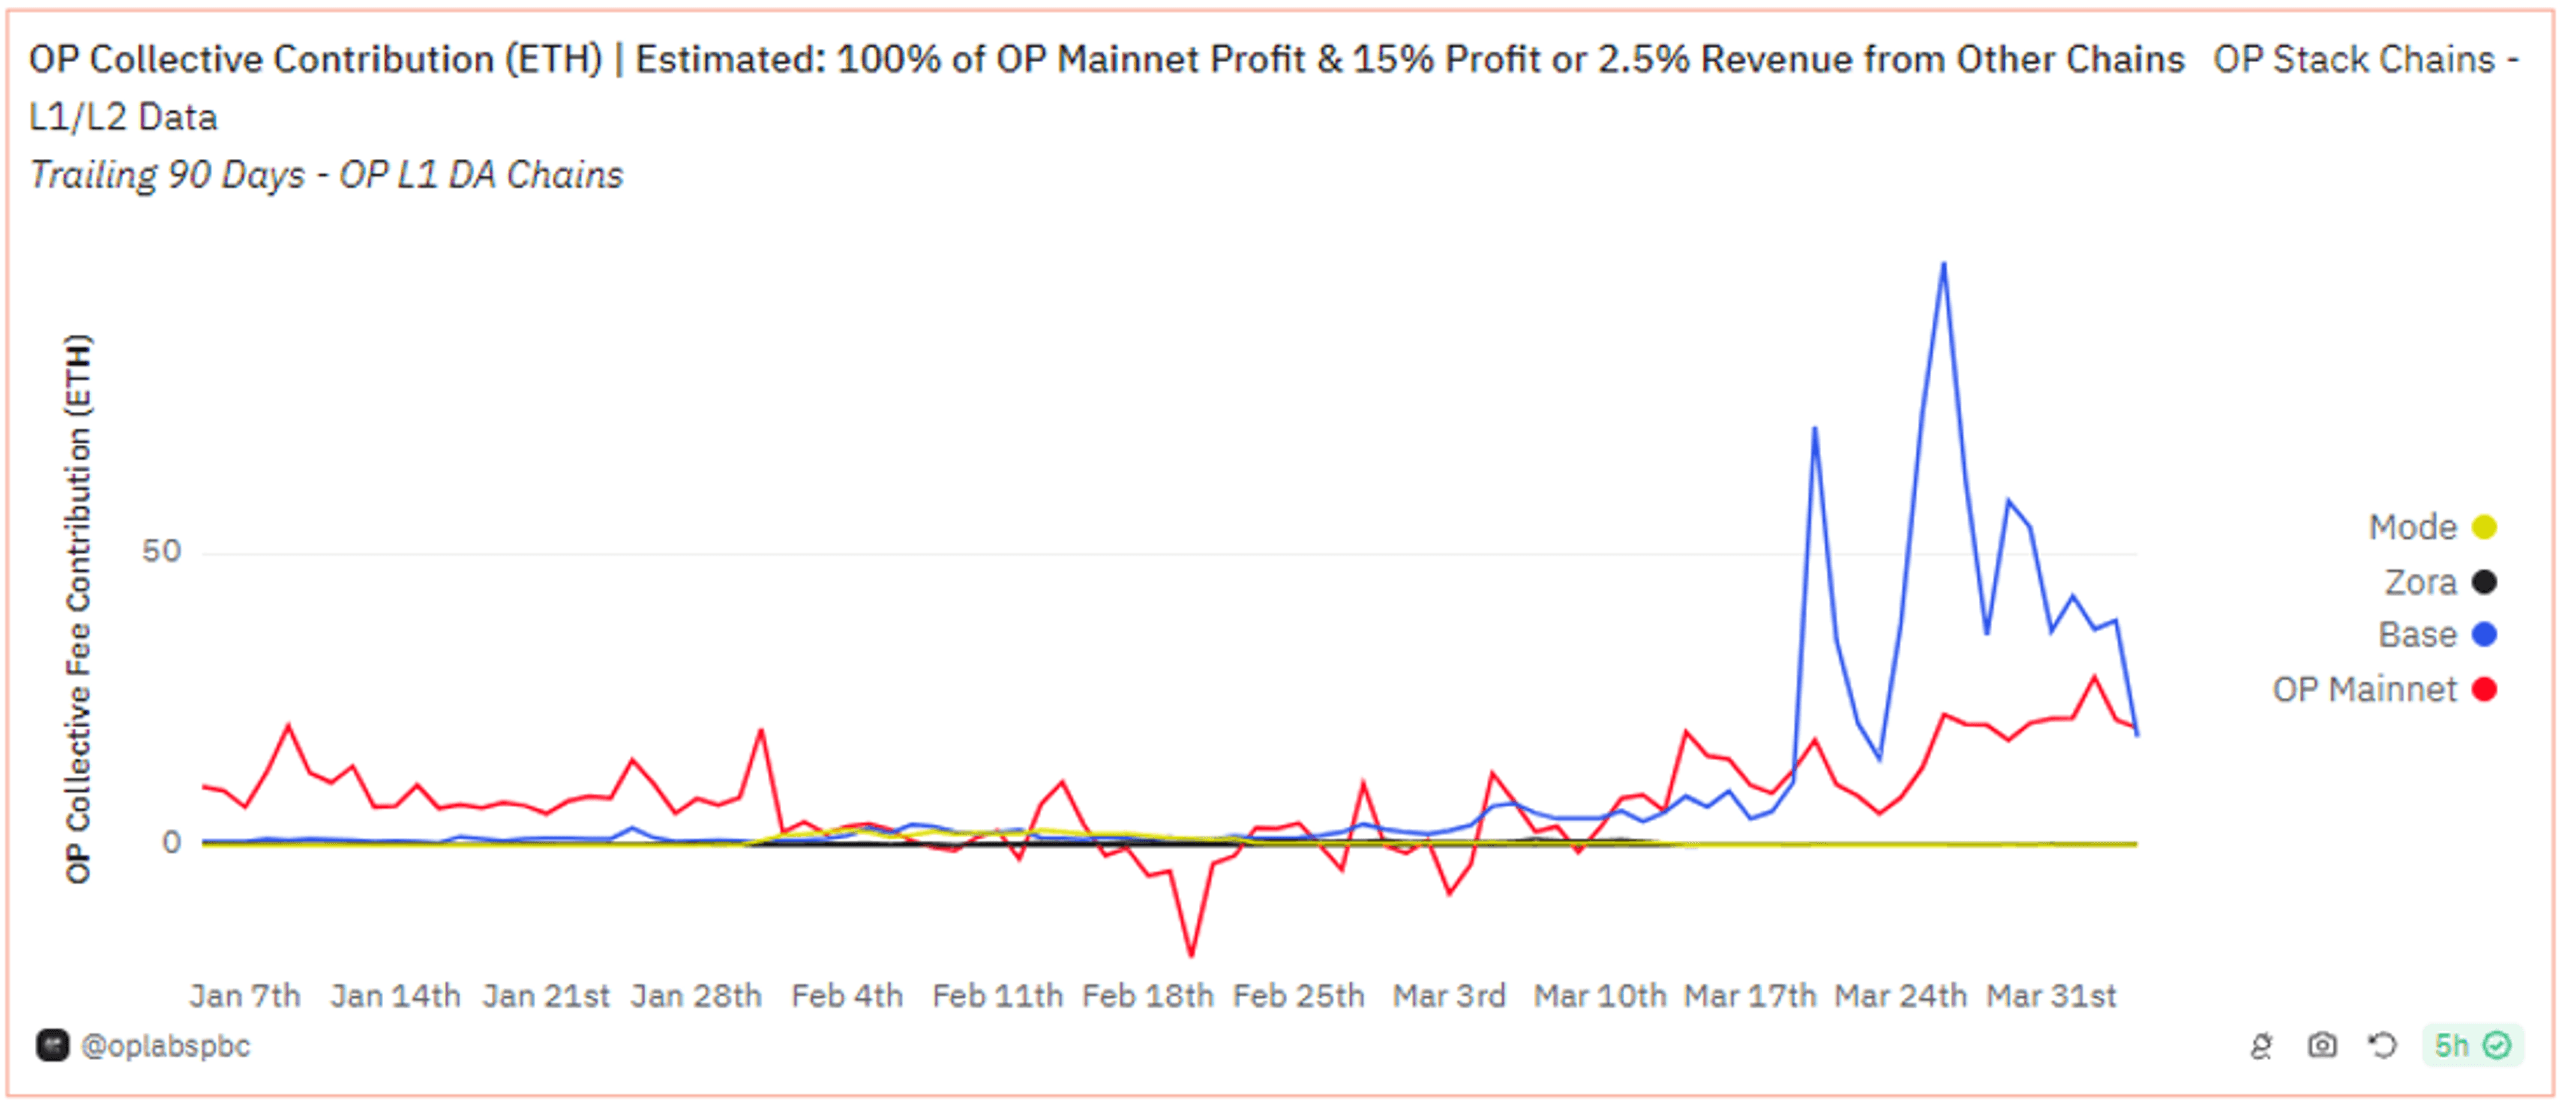
Task: Toggle the Mode series in legend
Action: tap(2432, 527)
